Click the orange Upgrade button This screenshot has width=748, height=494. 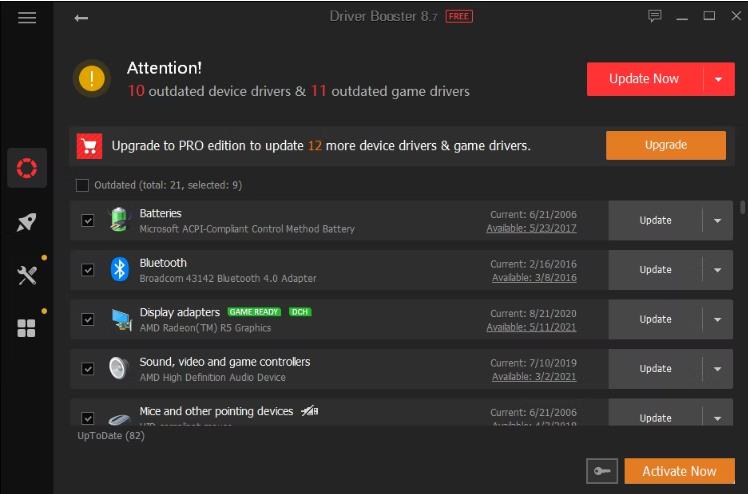pyautogui.click(x=666, y=145)
